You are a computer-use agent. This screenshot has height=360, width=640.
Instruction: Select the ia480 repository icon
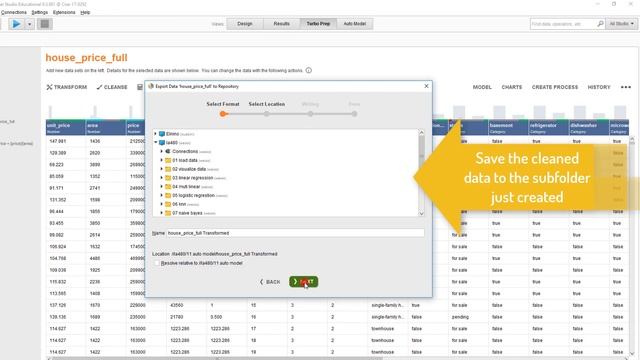pyautogui.click(x=162, y=142)
